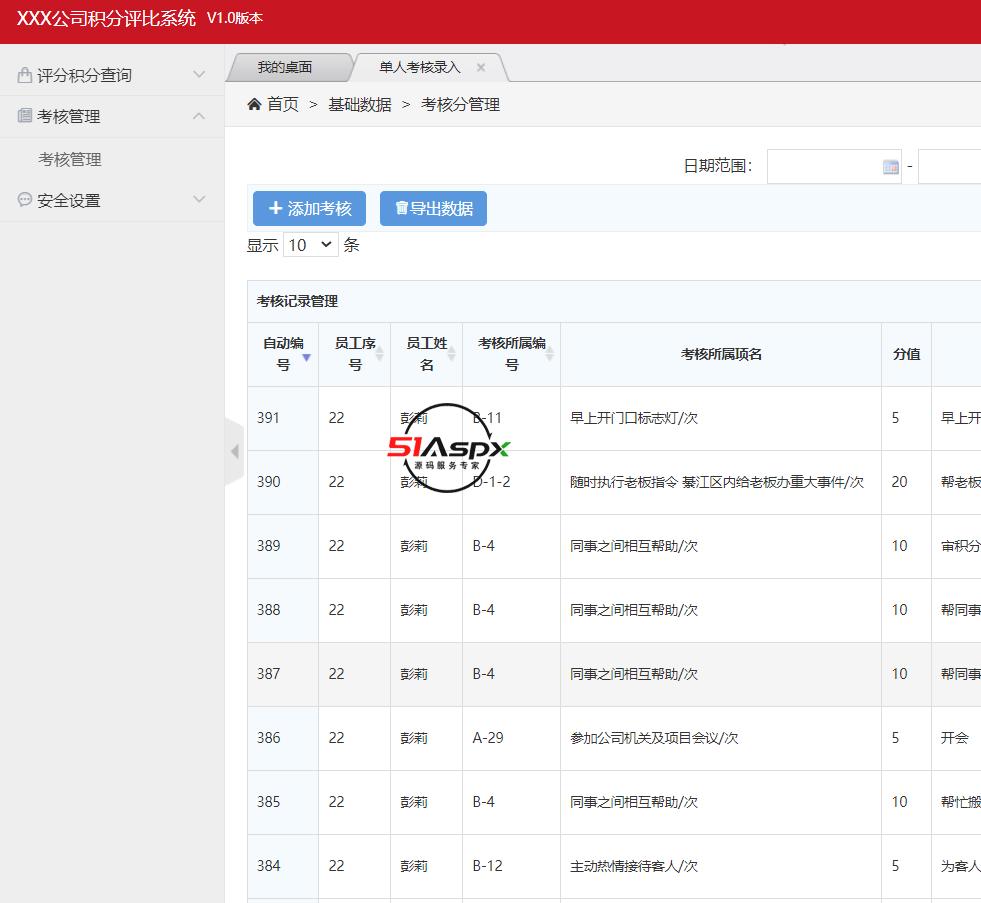Collapse the 考核管理 menu chevron
This screenshot has width=981, height=903.
coord(199,116)
